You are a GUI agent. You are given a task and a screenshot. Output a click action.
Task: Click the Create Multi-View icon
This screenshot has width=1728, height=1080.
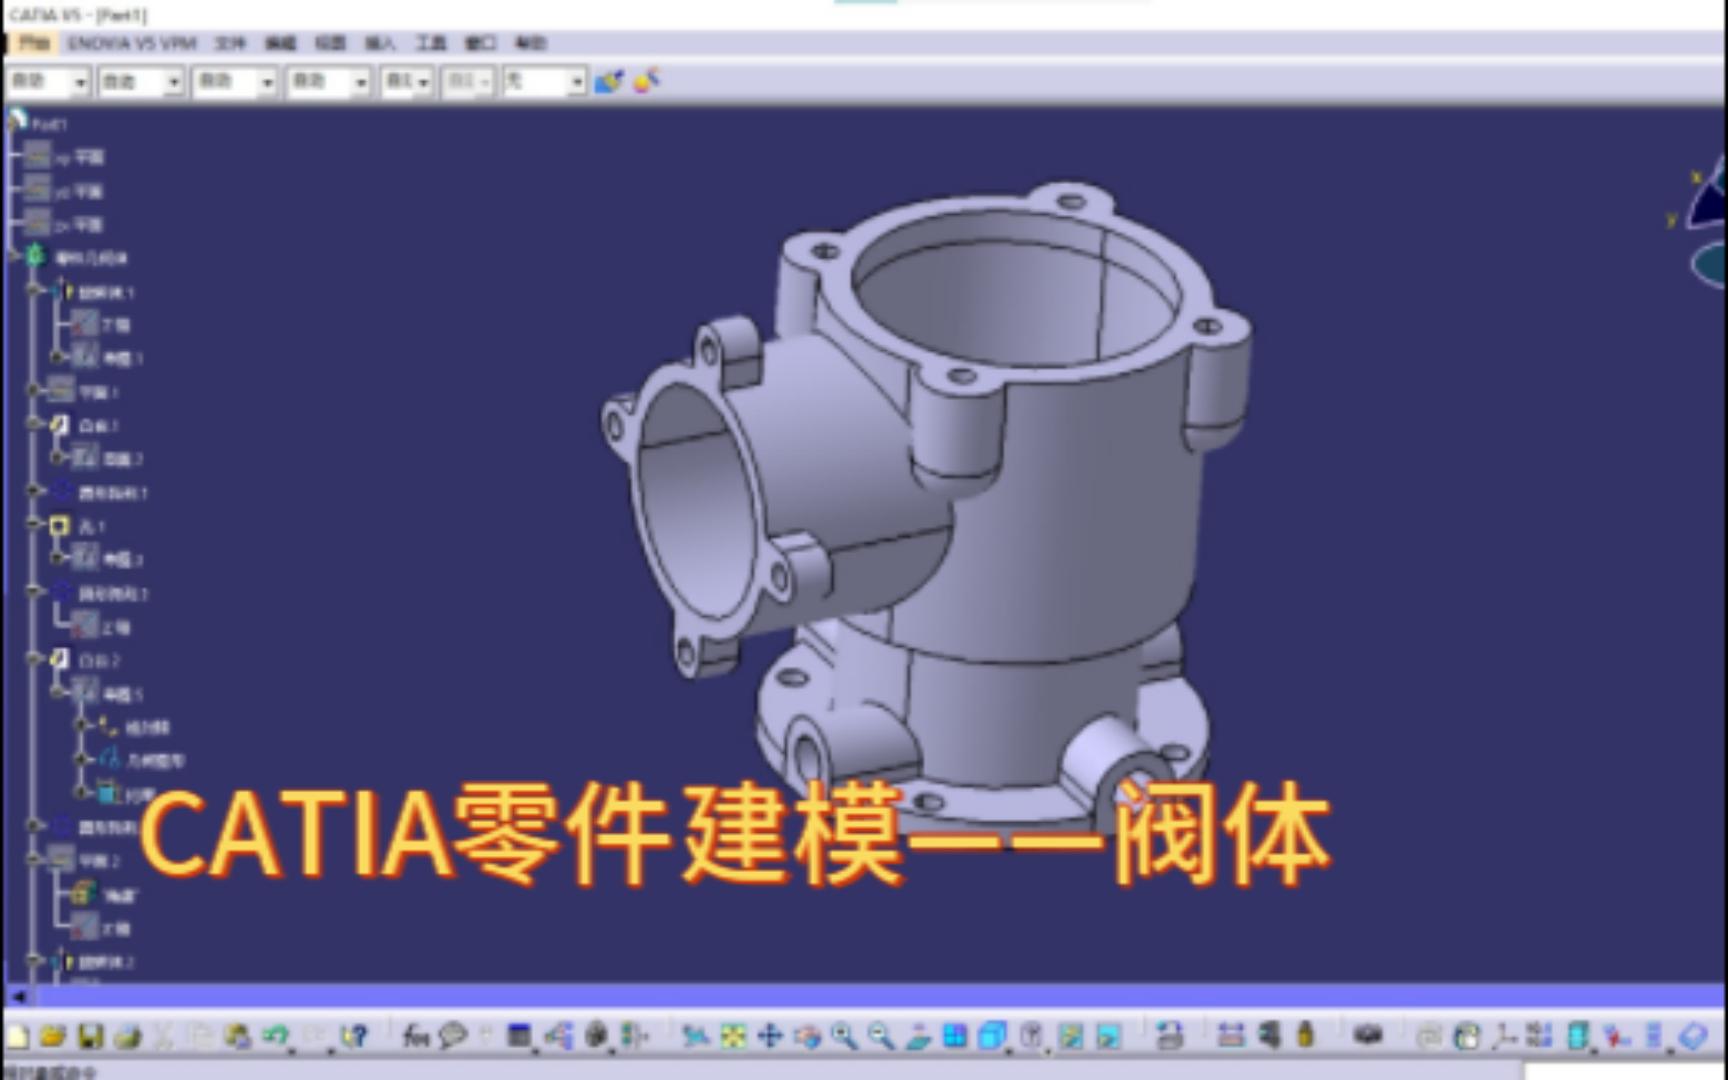[955, 1036]
